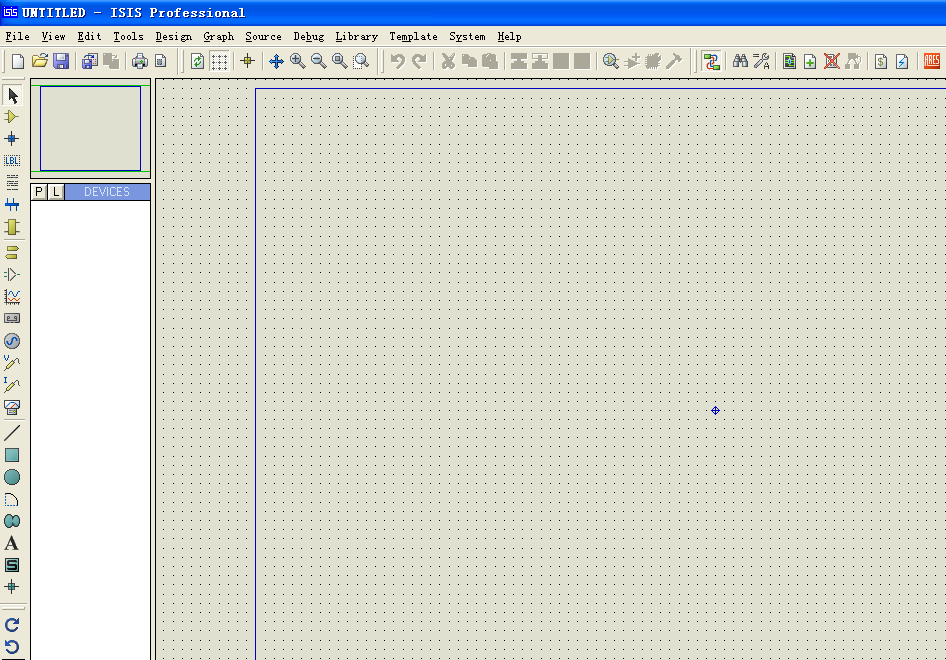This screenshot has width=946, height=660.
Task: Click the pan/center view icon
Action: coord(276,61)
